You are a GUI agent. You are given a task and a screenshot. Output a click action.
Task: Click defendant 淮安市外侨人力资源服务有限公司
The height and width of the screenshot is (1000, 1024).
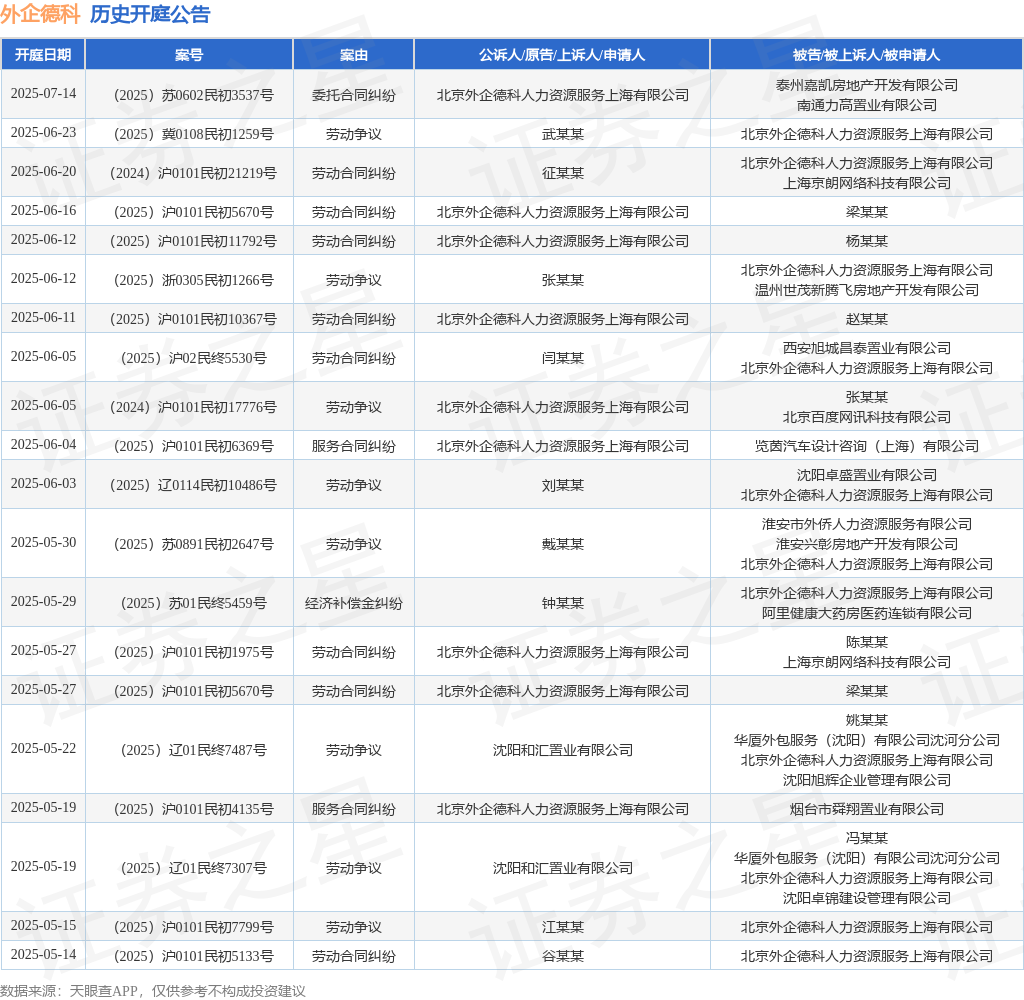[x=867, y=524]
